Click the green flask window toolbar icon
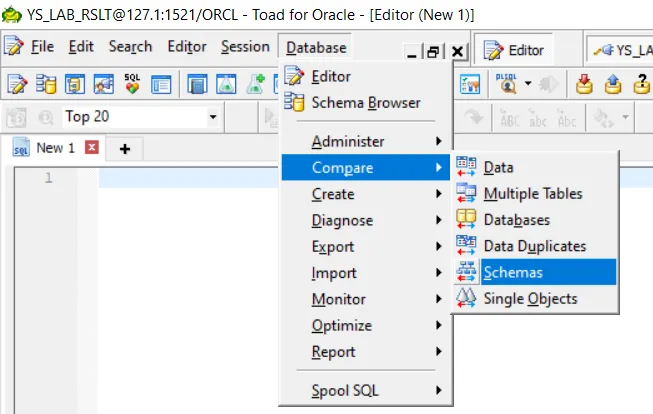Screen dimensions: 653x414 [x=226, y=85]
